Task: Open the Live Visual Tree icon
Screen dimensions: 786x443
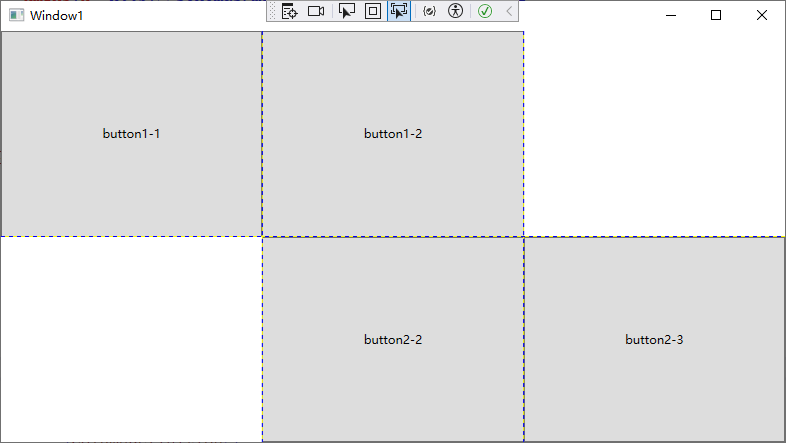Action: (289, 11)
